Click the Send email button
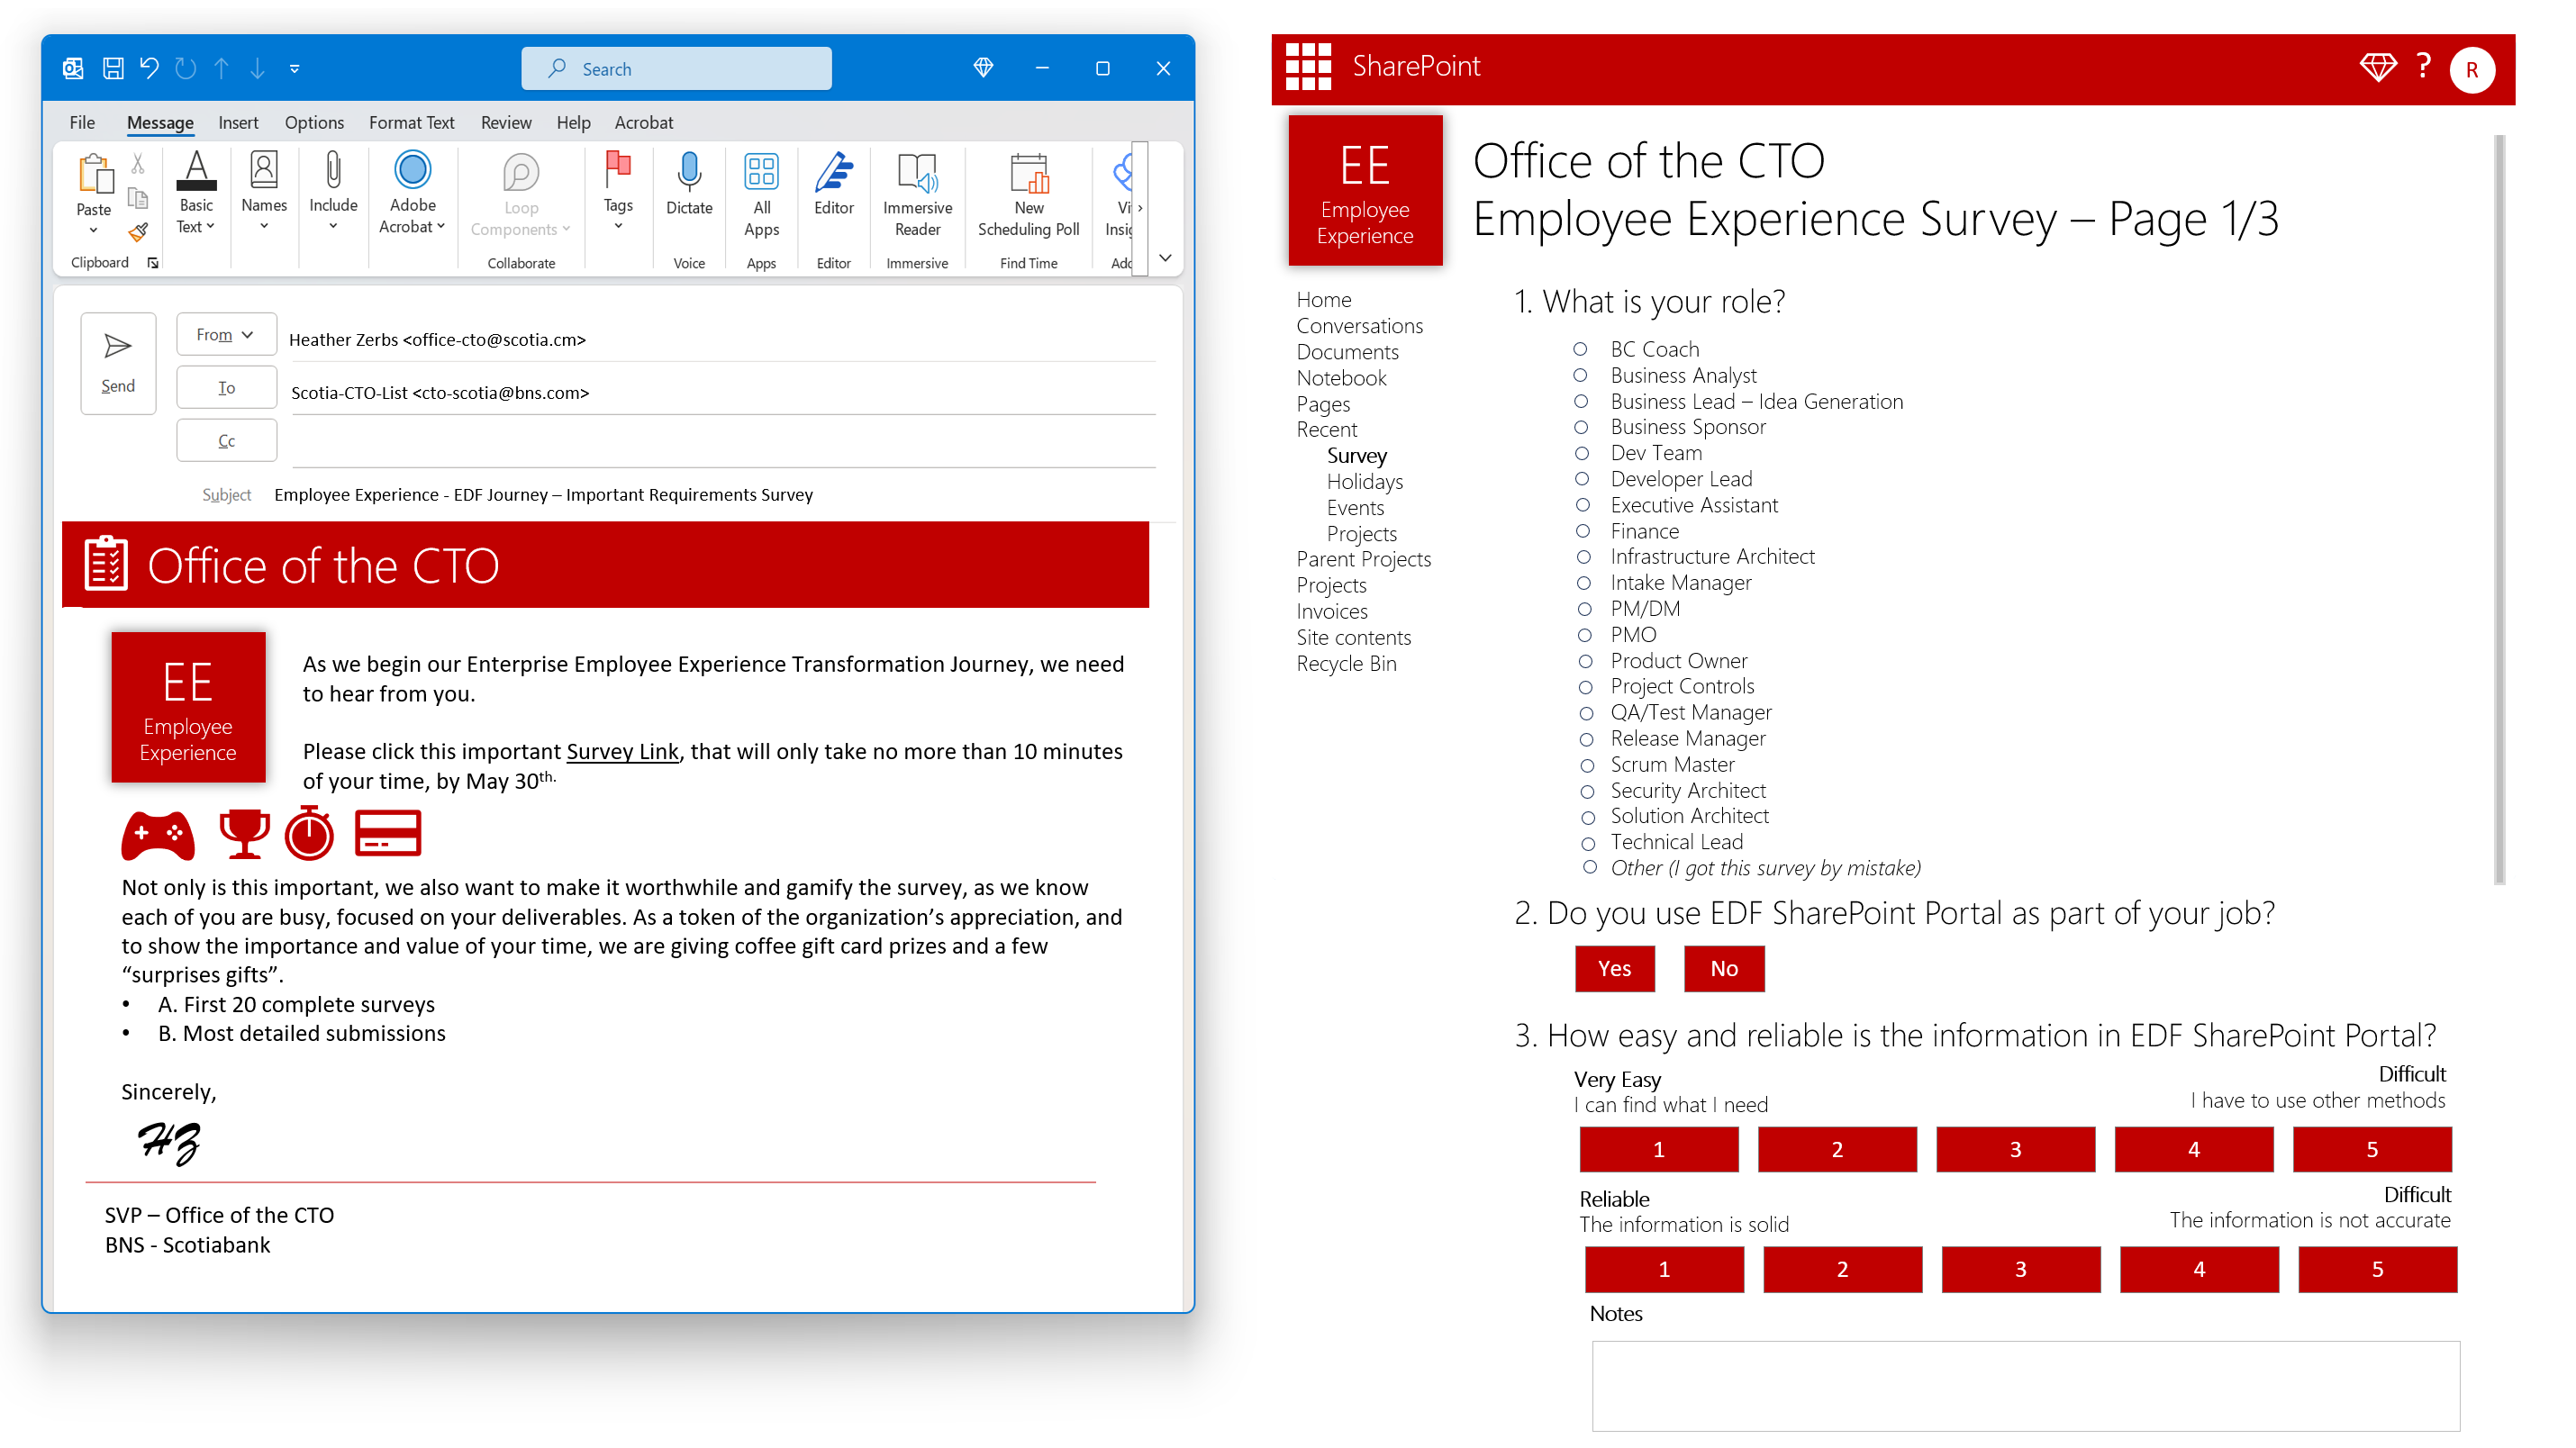Image resolution: width=2576 pixels, height=1448 pixels. coord(118,362)
